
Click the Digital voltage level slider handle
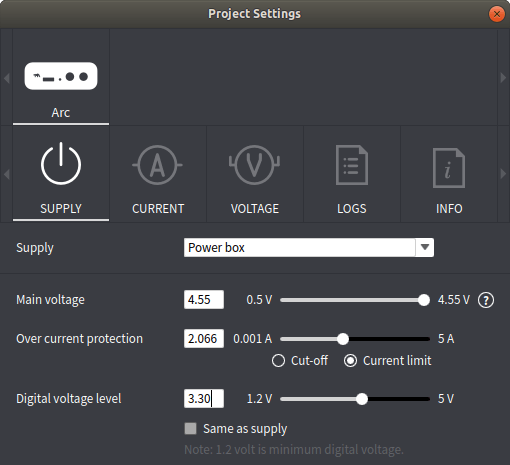click(x=362, y=399)
